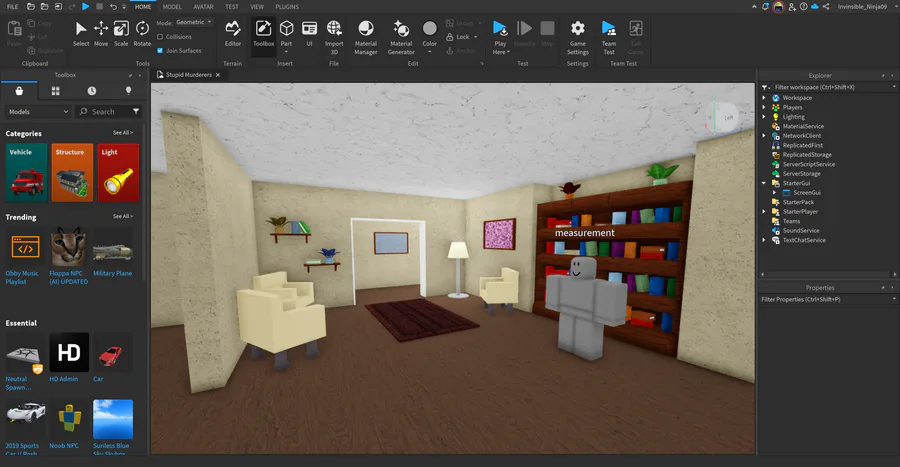Close the Stupid Murderers tab
Screen dimensions: 900x467
click(x=218, y=75)
